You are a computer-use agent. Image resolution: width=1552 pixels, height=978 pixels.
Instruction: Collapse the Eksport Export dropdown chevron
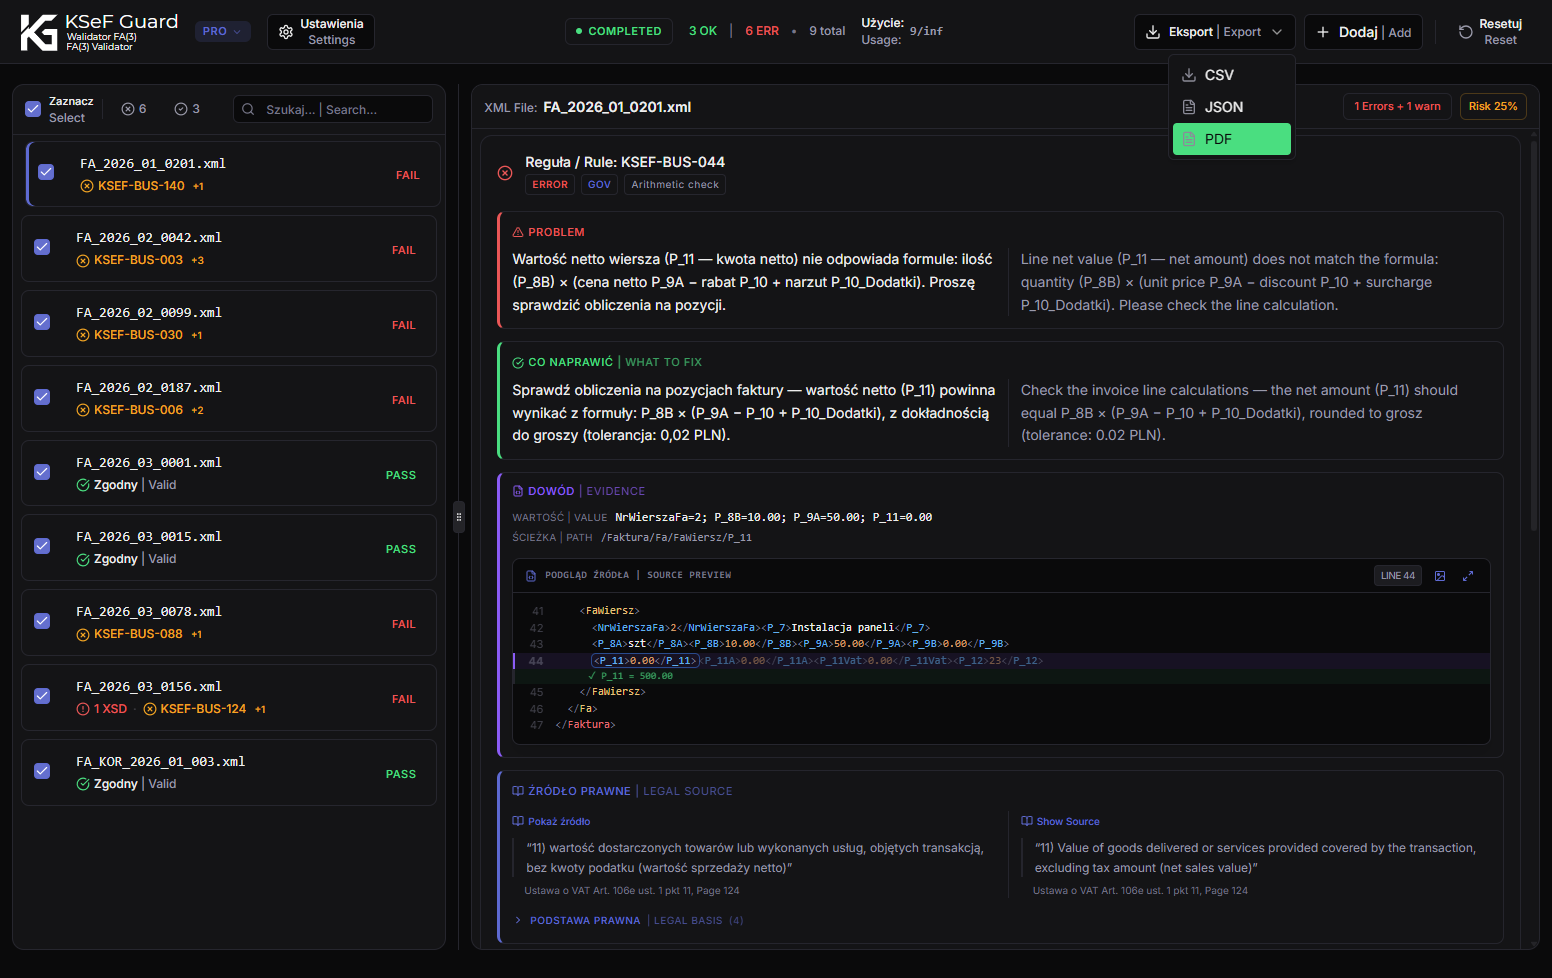tap(1277, 32)
